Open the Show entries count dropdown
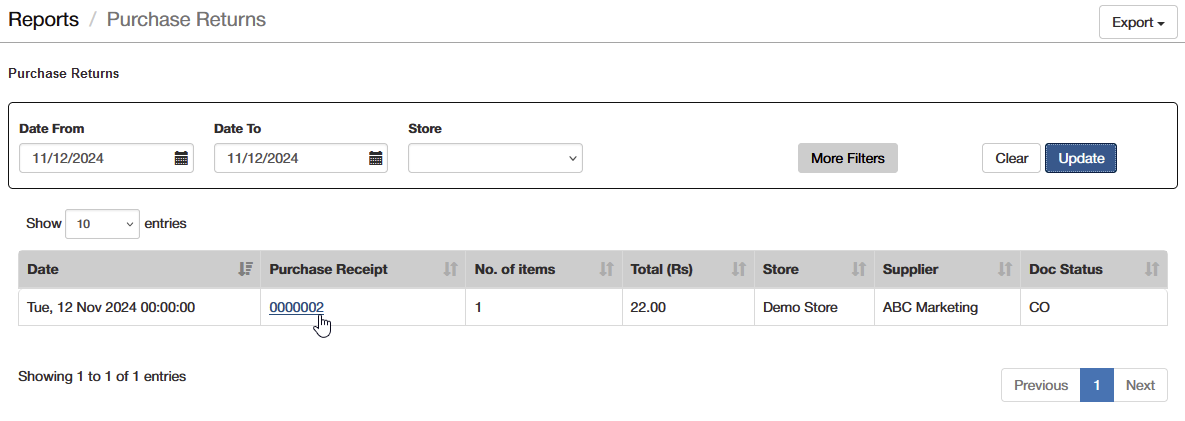The width and height of the screenshot is (1185, 421). coord(102,224)
